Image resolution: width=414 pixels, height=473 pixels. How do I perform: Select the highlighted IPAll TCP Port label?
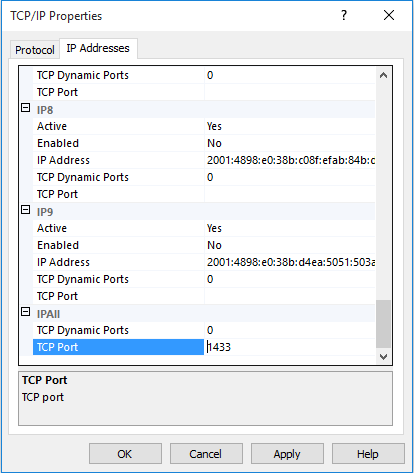click(118, 347)
